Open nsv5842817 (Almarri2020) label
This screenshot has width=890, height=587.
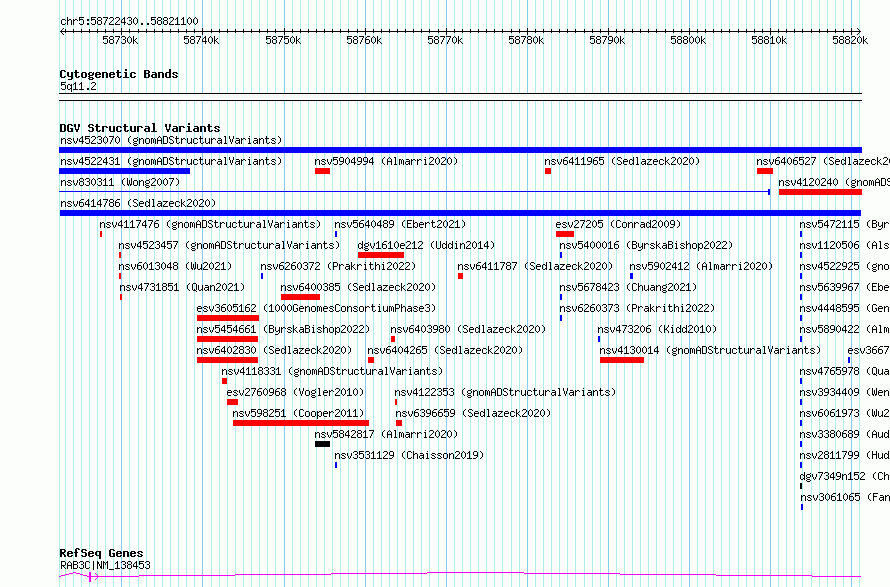tap(386, 434)
